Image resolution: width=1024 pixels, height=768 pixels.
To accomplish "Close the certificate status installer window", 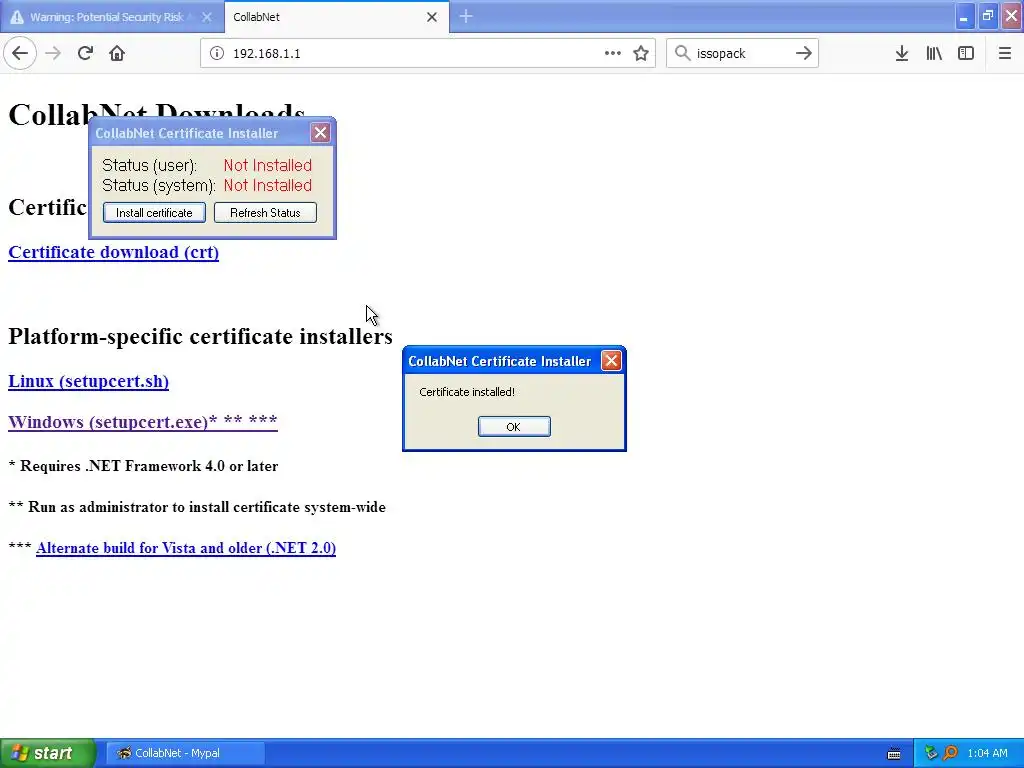I will click(x=320, y=133).
